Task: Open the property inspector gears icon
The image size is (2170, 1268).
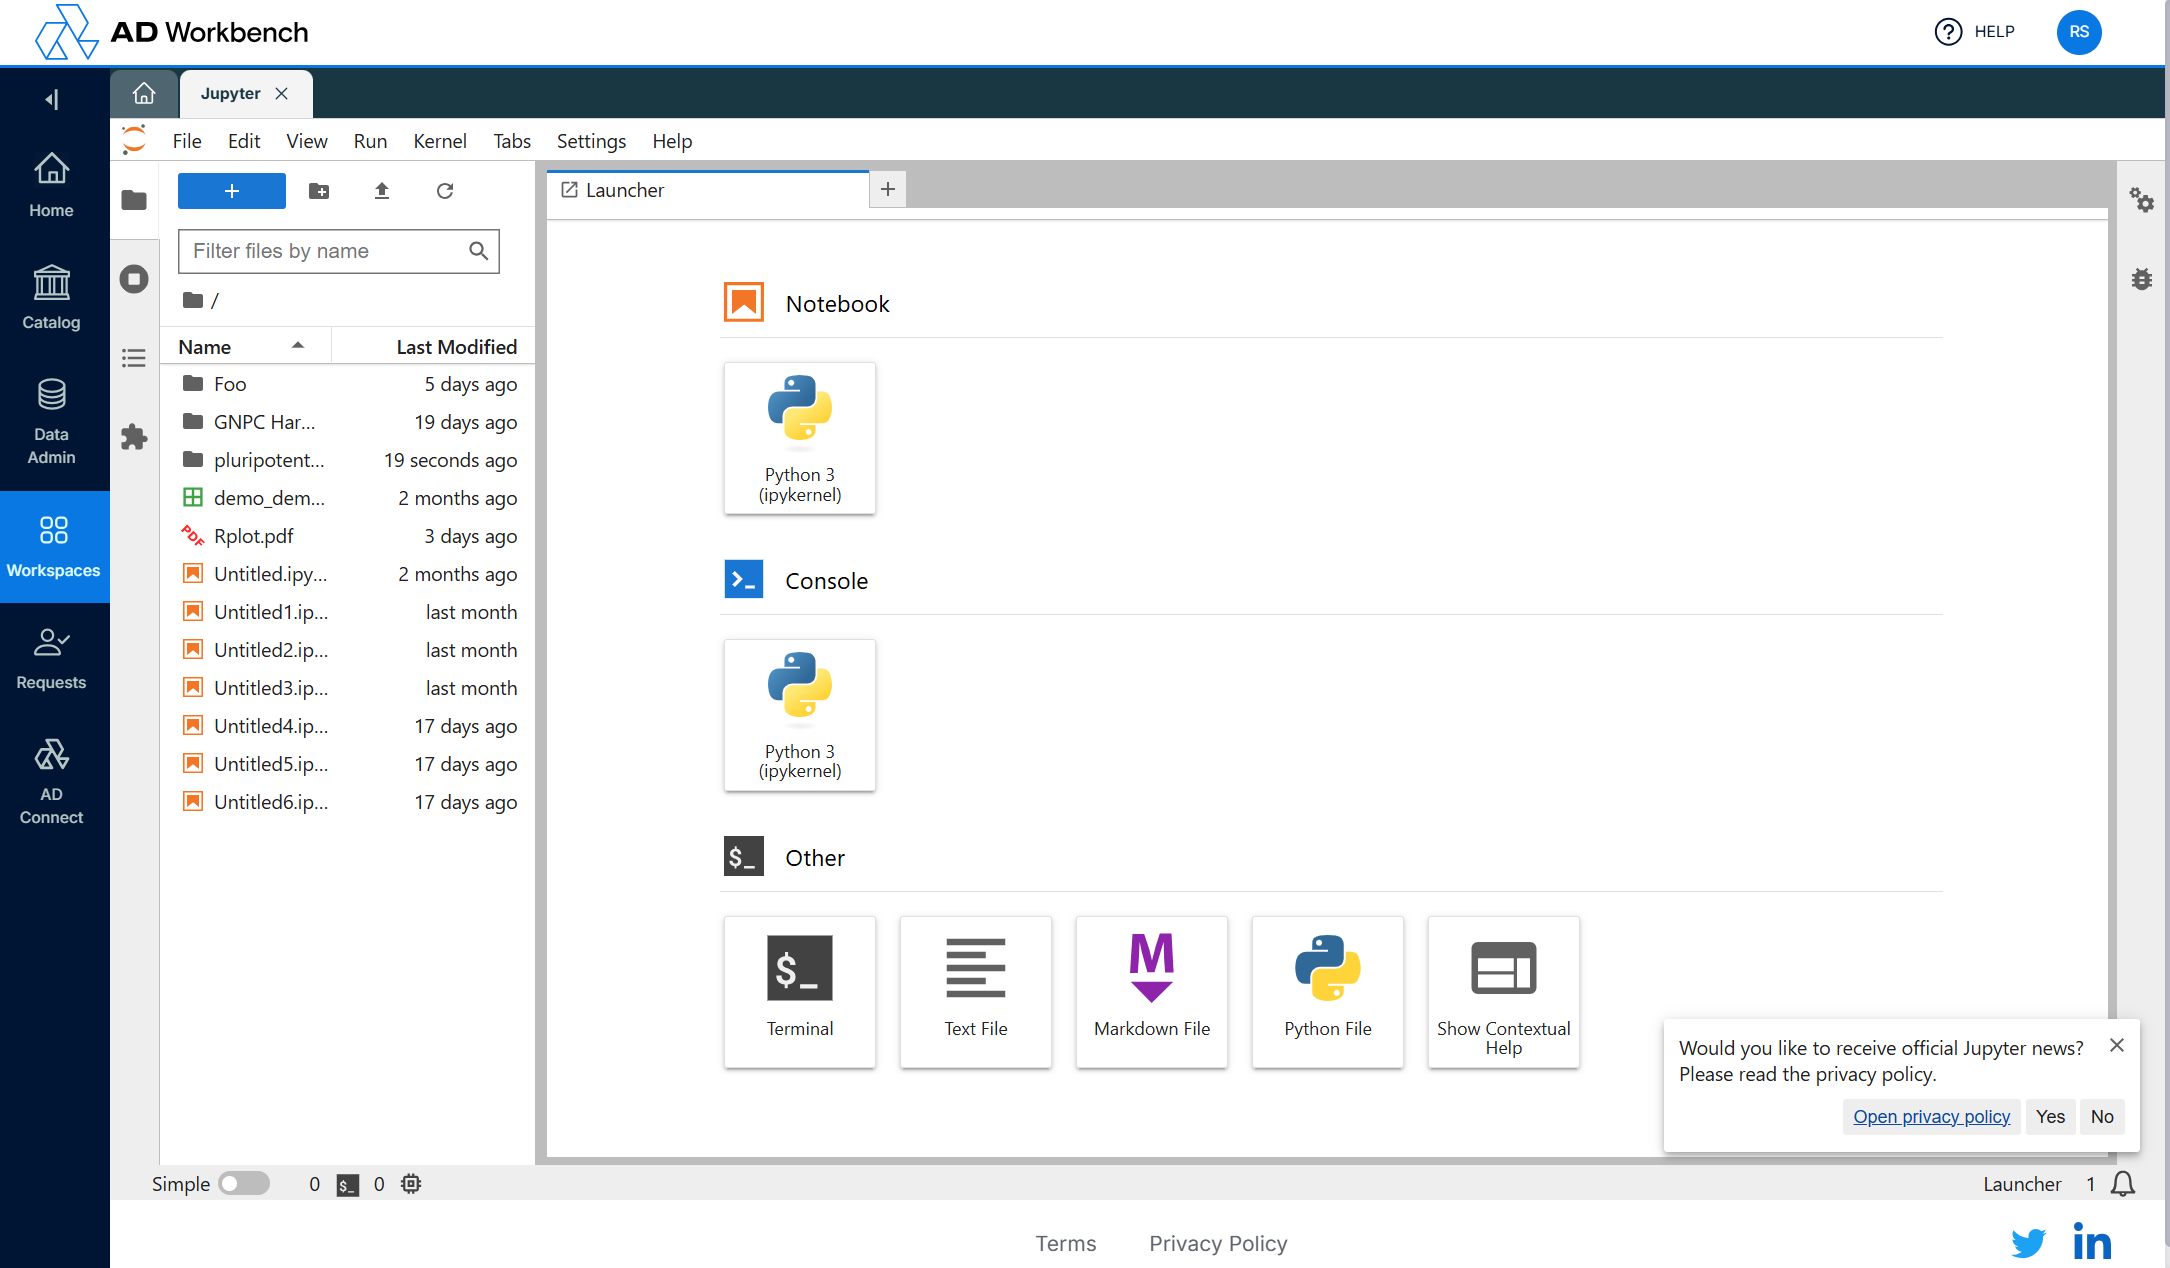Action: (x=2141, y=200)
